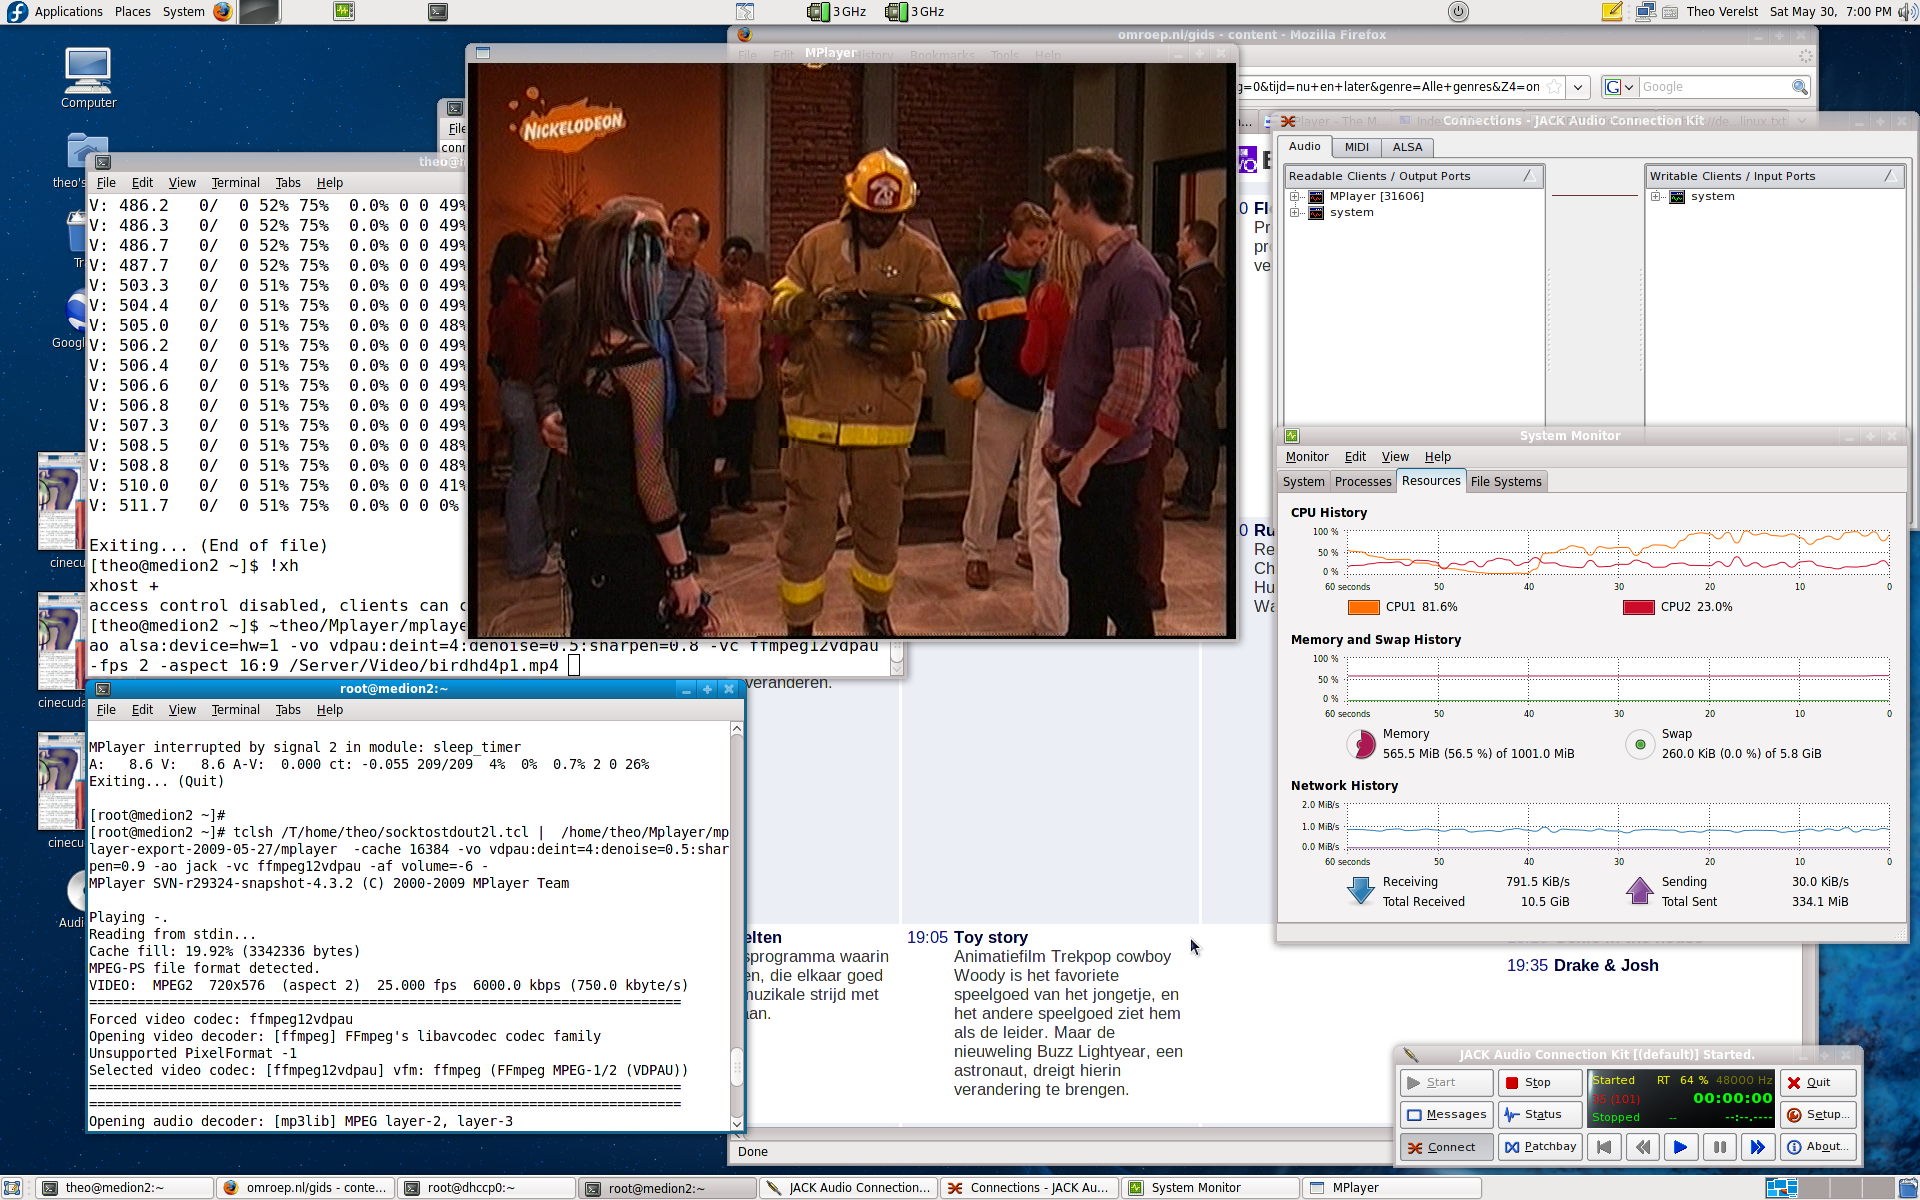This screenshot has width=1920, height=1200.
Task: Click JACK transport backward button
Action: click(x=1642, y=1147)
